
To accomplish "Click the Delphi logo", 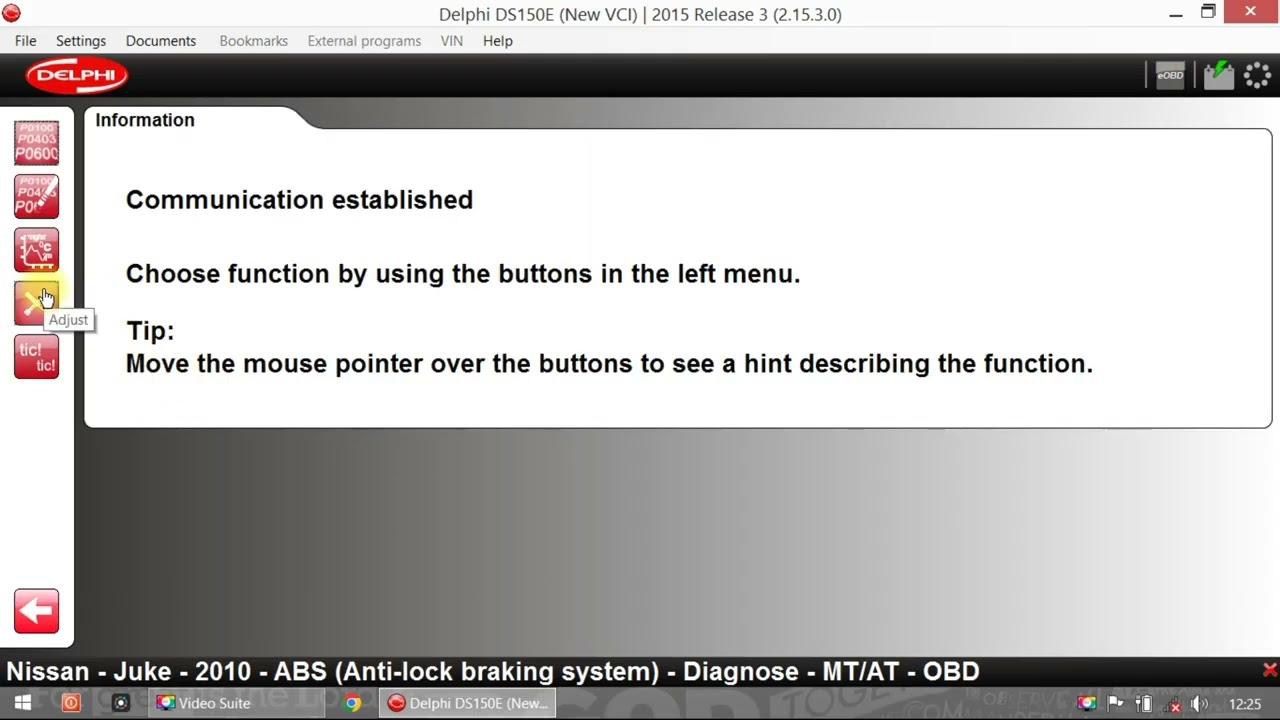I will [x=77, y=75].
